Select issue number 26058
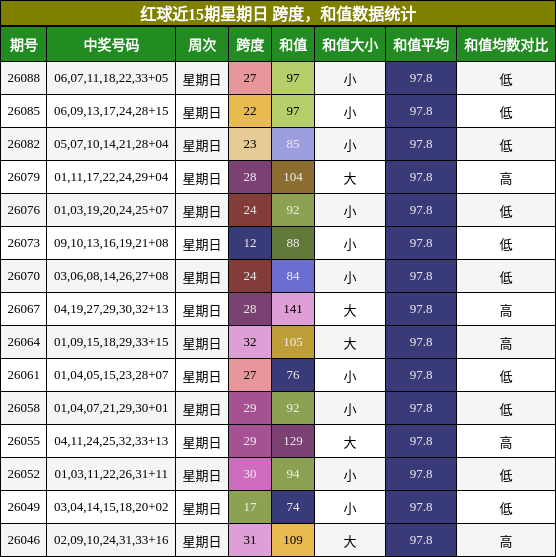The width and height of the screenshot is (556, 557). (x=23, y=408)
